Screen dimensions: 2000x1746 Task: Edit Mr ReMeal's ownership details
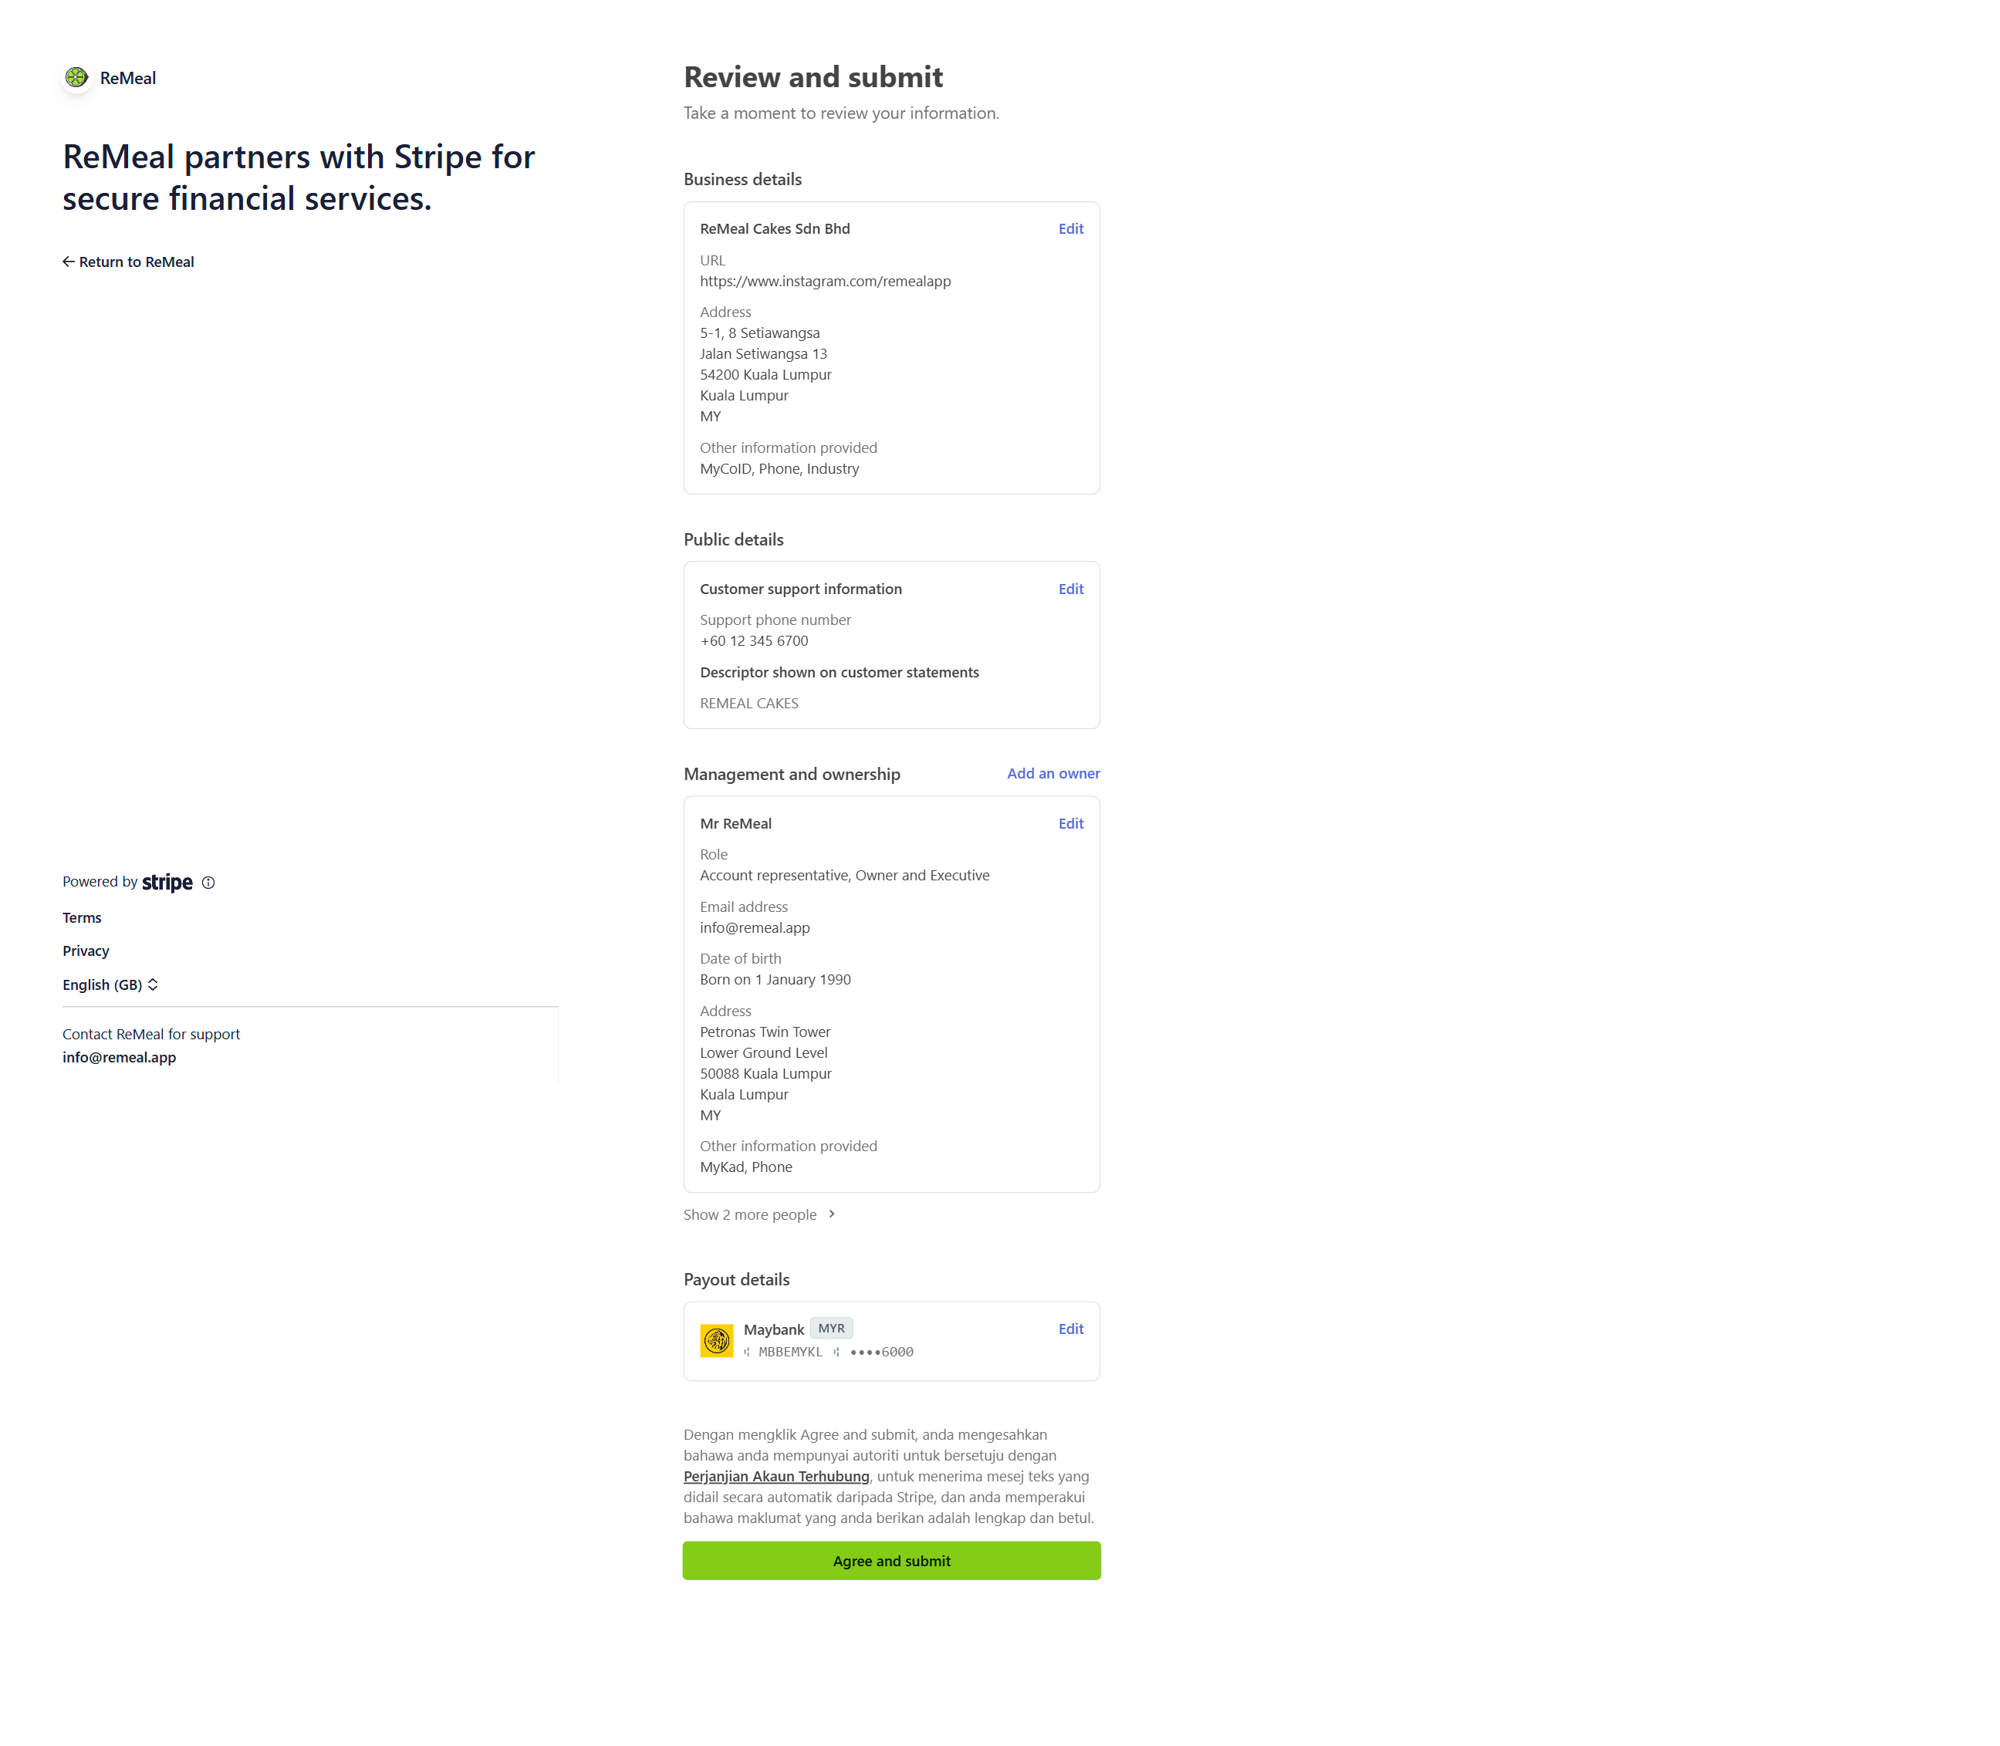point(1070,824)
